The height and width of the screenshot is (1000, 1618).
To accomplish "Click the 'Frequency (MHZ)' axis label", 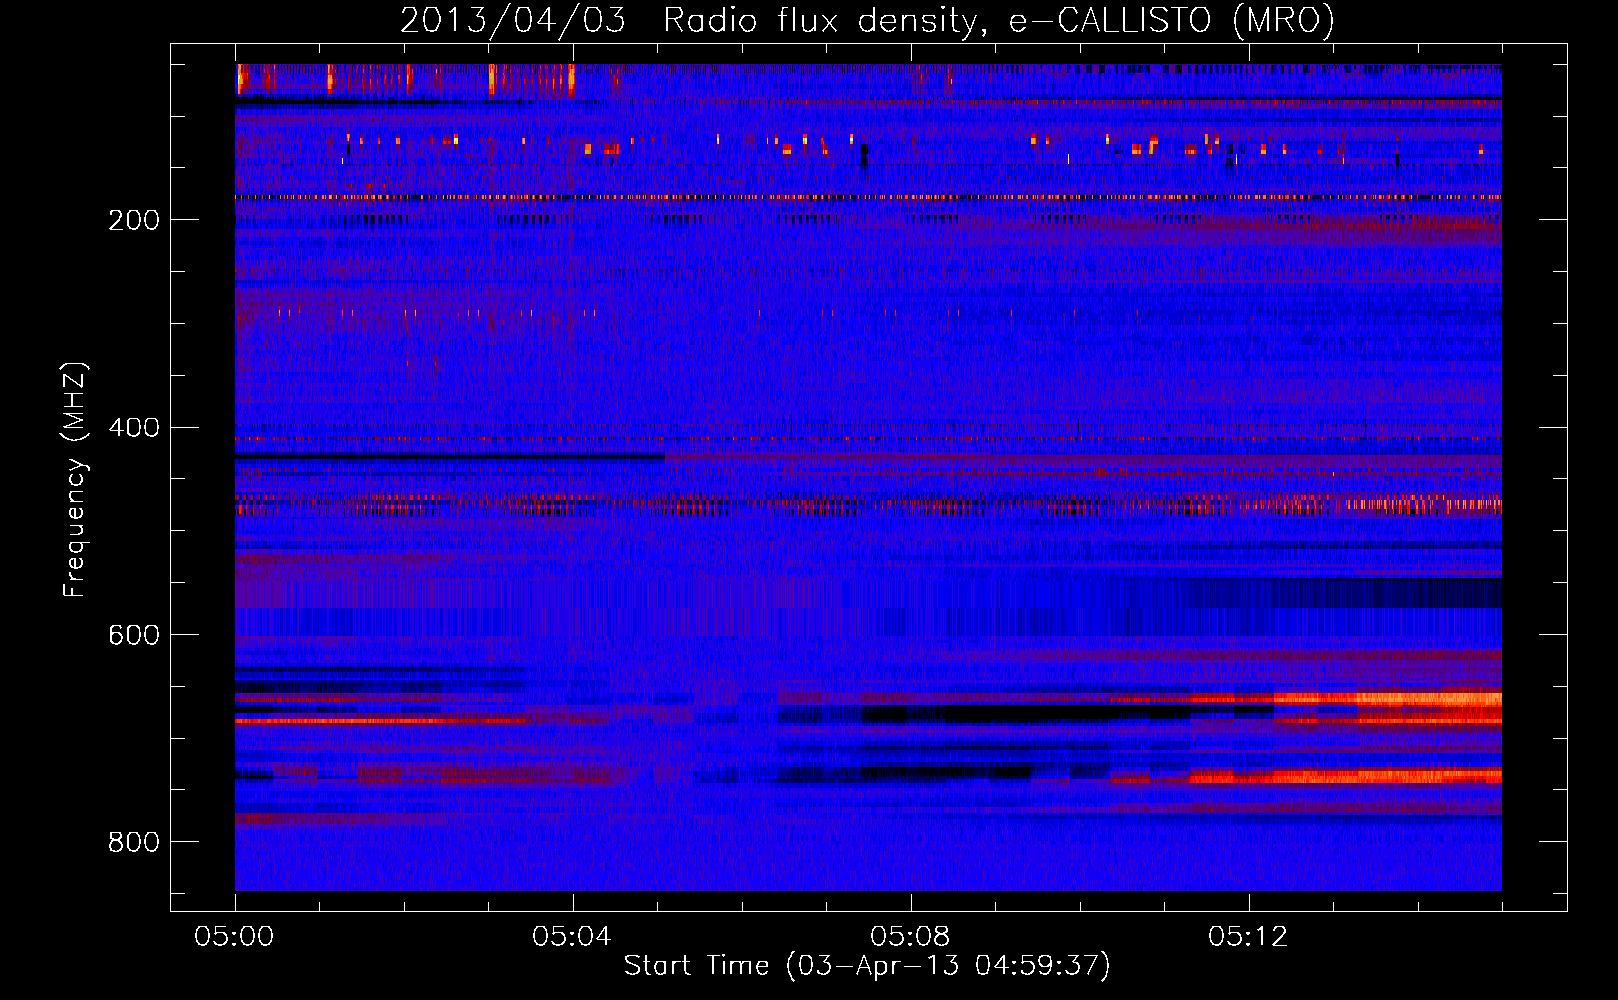I will 75,479.
